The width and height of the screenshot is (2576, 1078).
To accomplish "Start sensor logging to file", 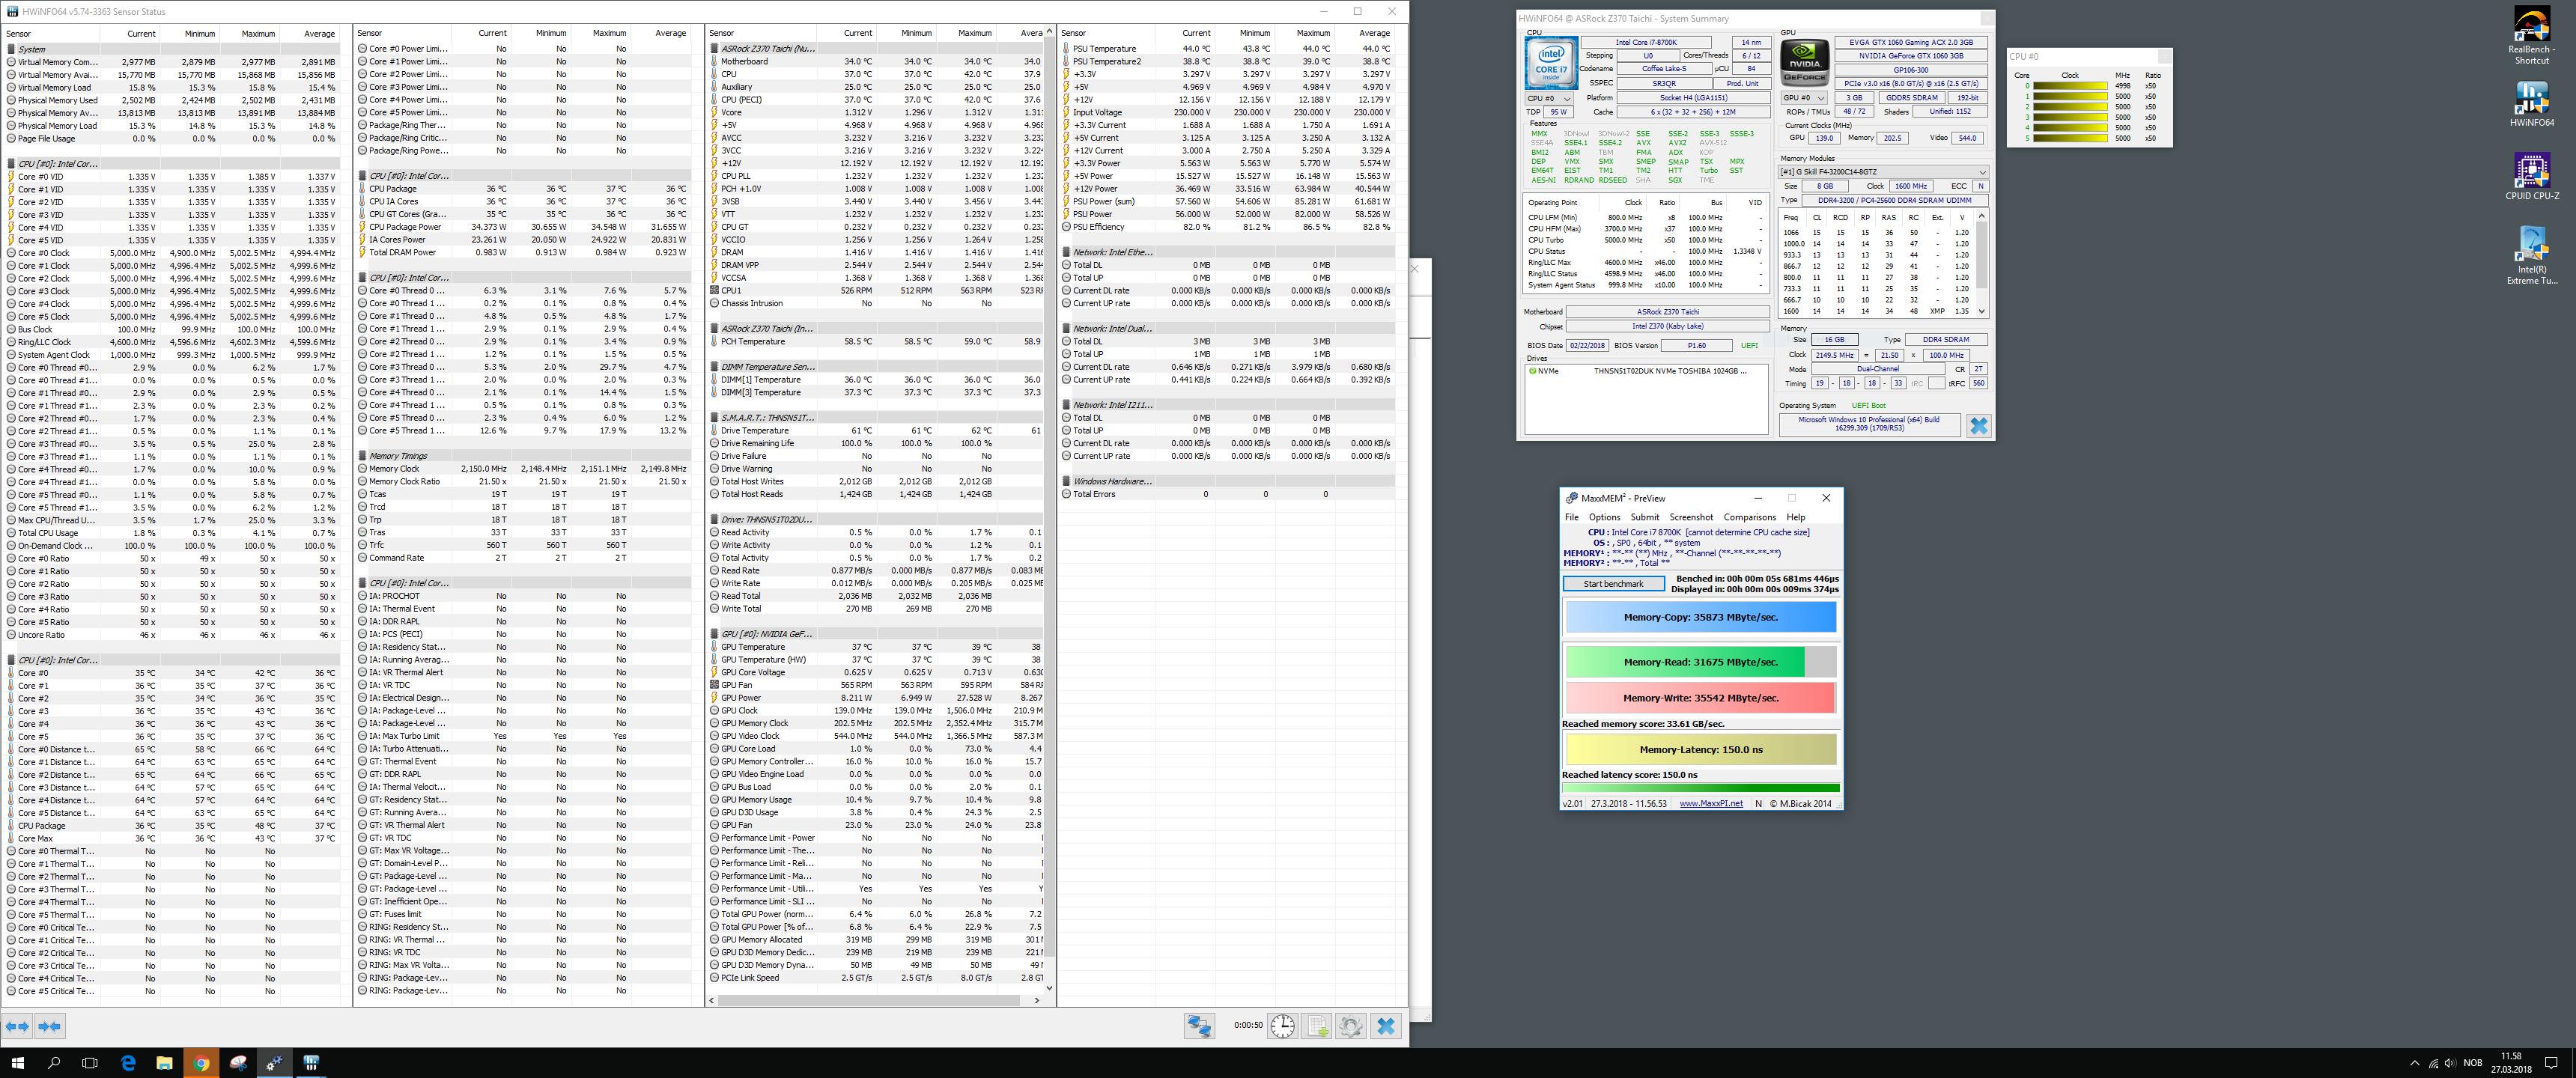I will pyautogui.click(x=1317, y=1026).
